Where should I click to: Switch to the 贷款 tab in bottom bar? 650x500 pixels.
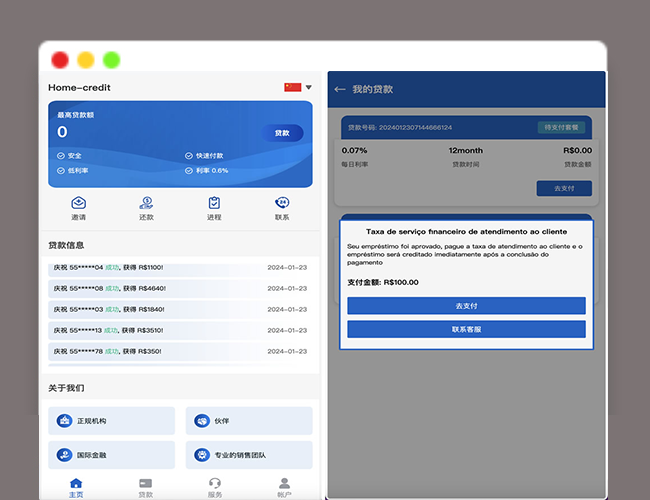click(x=145, y=487)
